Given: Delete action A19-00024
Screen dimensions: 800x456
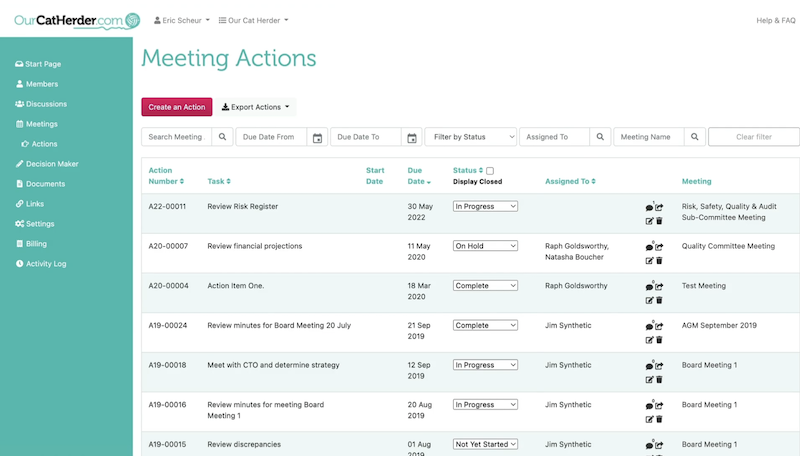Looking at the screenshot, I should (x=659, y=340).
